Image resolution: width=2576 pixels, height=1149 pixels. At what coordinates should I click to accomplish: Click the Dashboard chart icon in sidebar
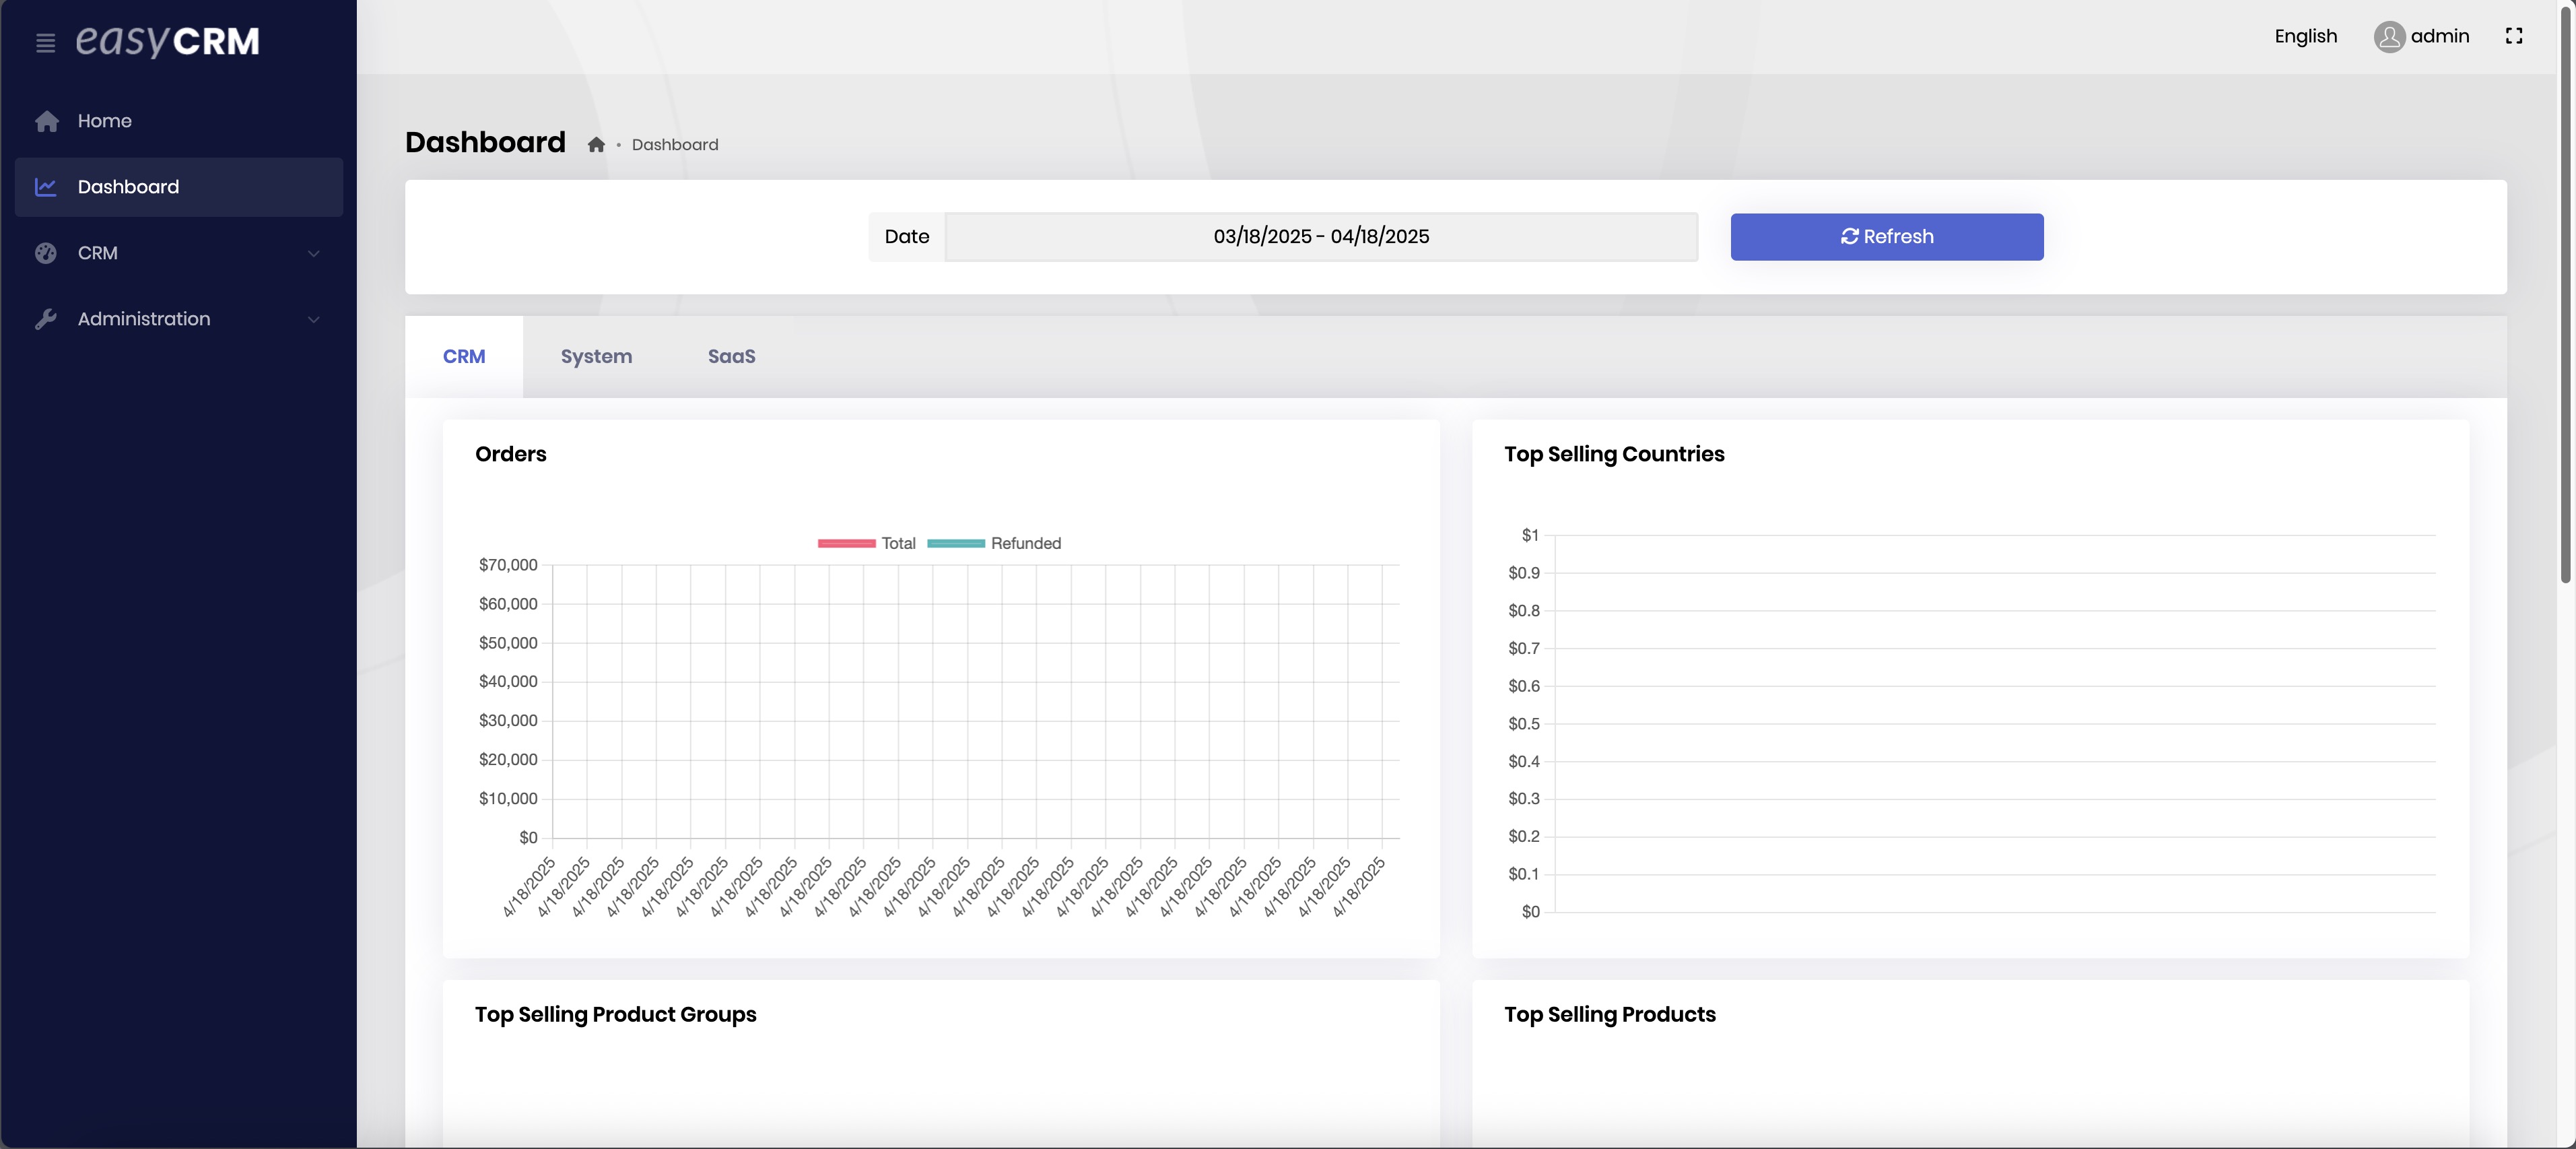pyautogui.click(x=46, y=187)
